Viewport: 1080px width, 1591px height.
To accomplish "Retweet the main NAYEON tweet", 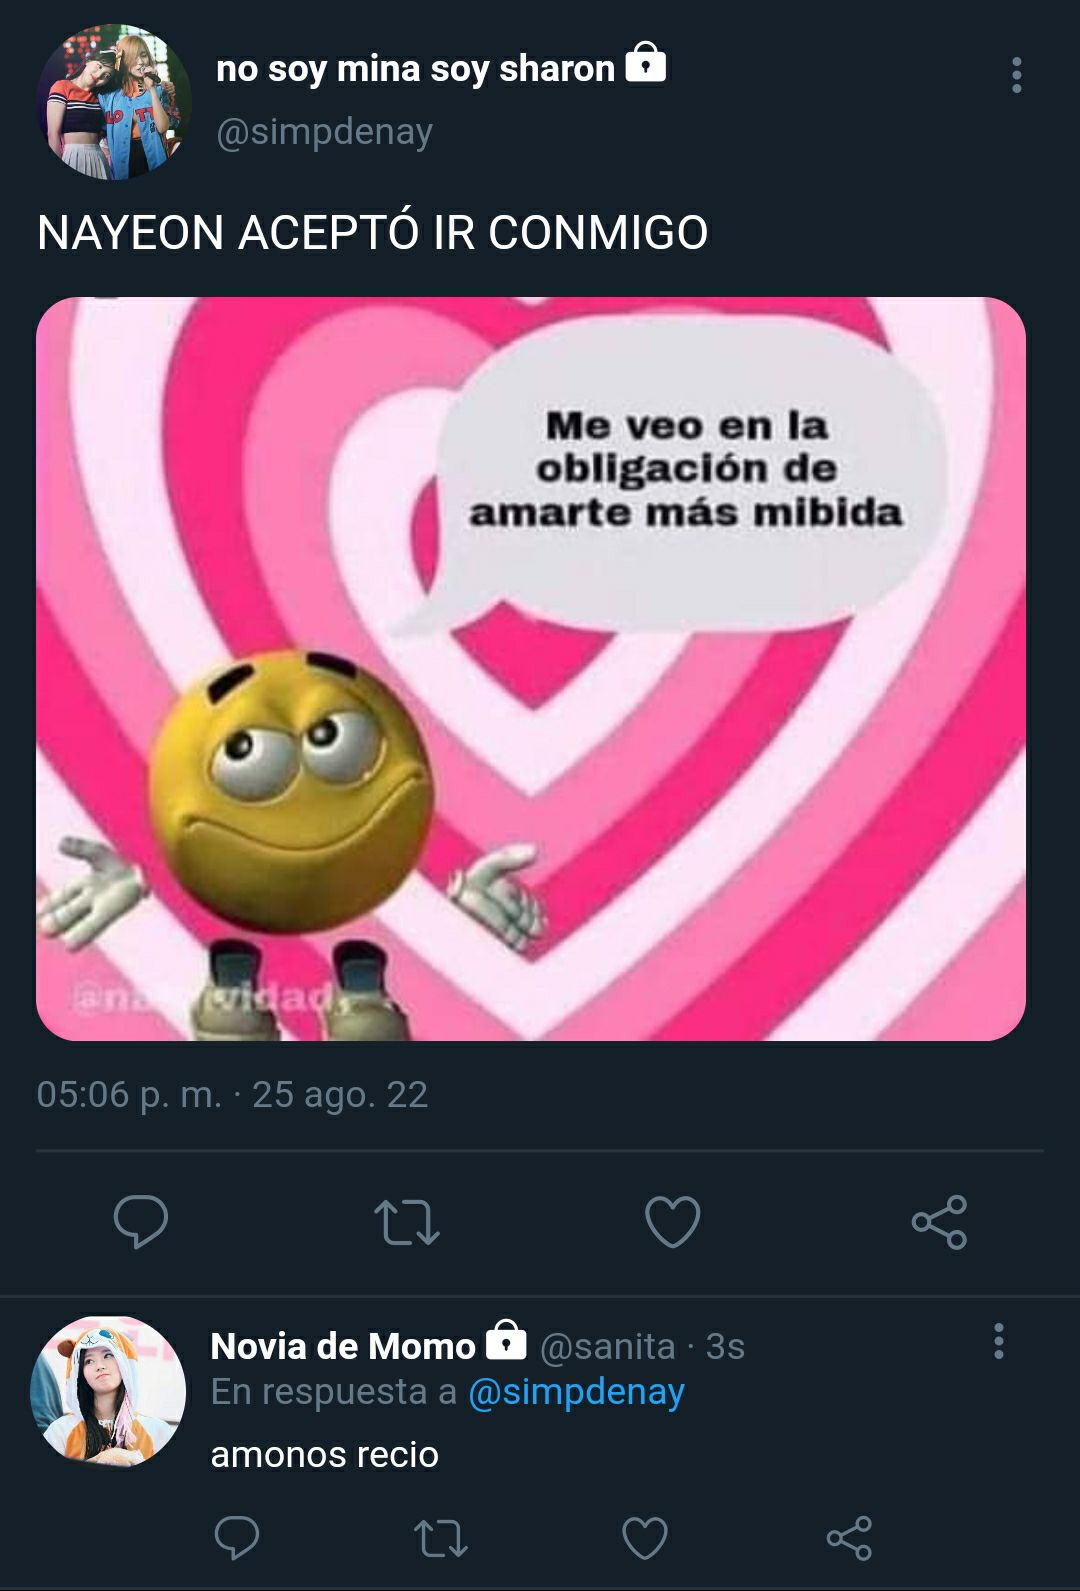I will (x=406, y=1222).
